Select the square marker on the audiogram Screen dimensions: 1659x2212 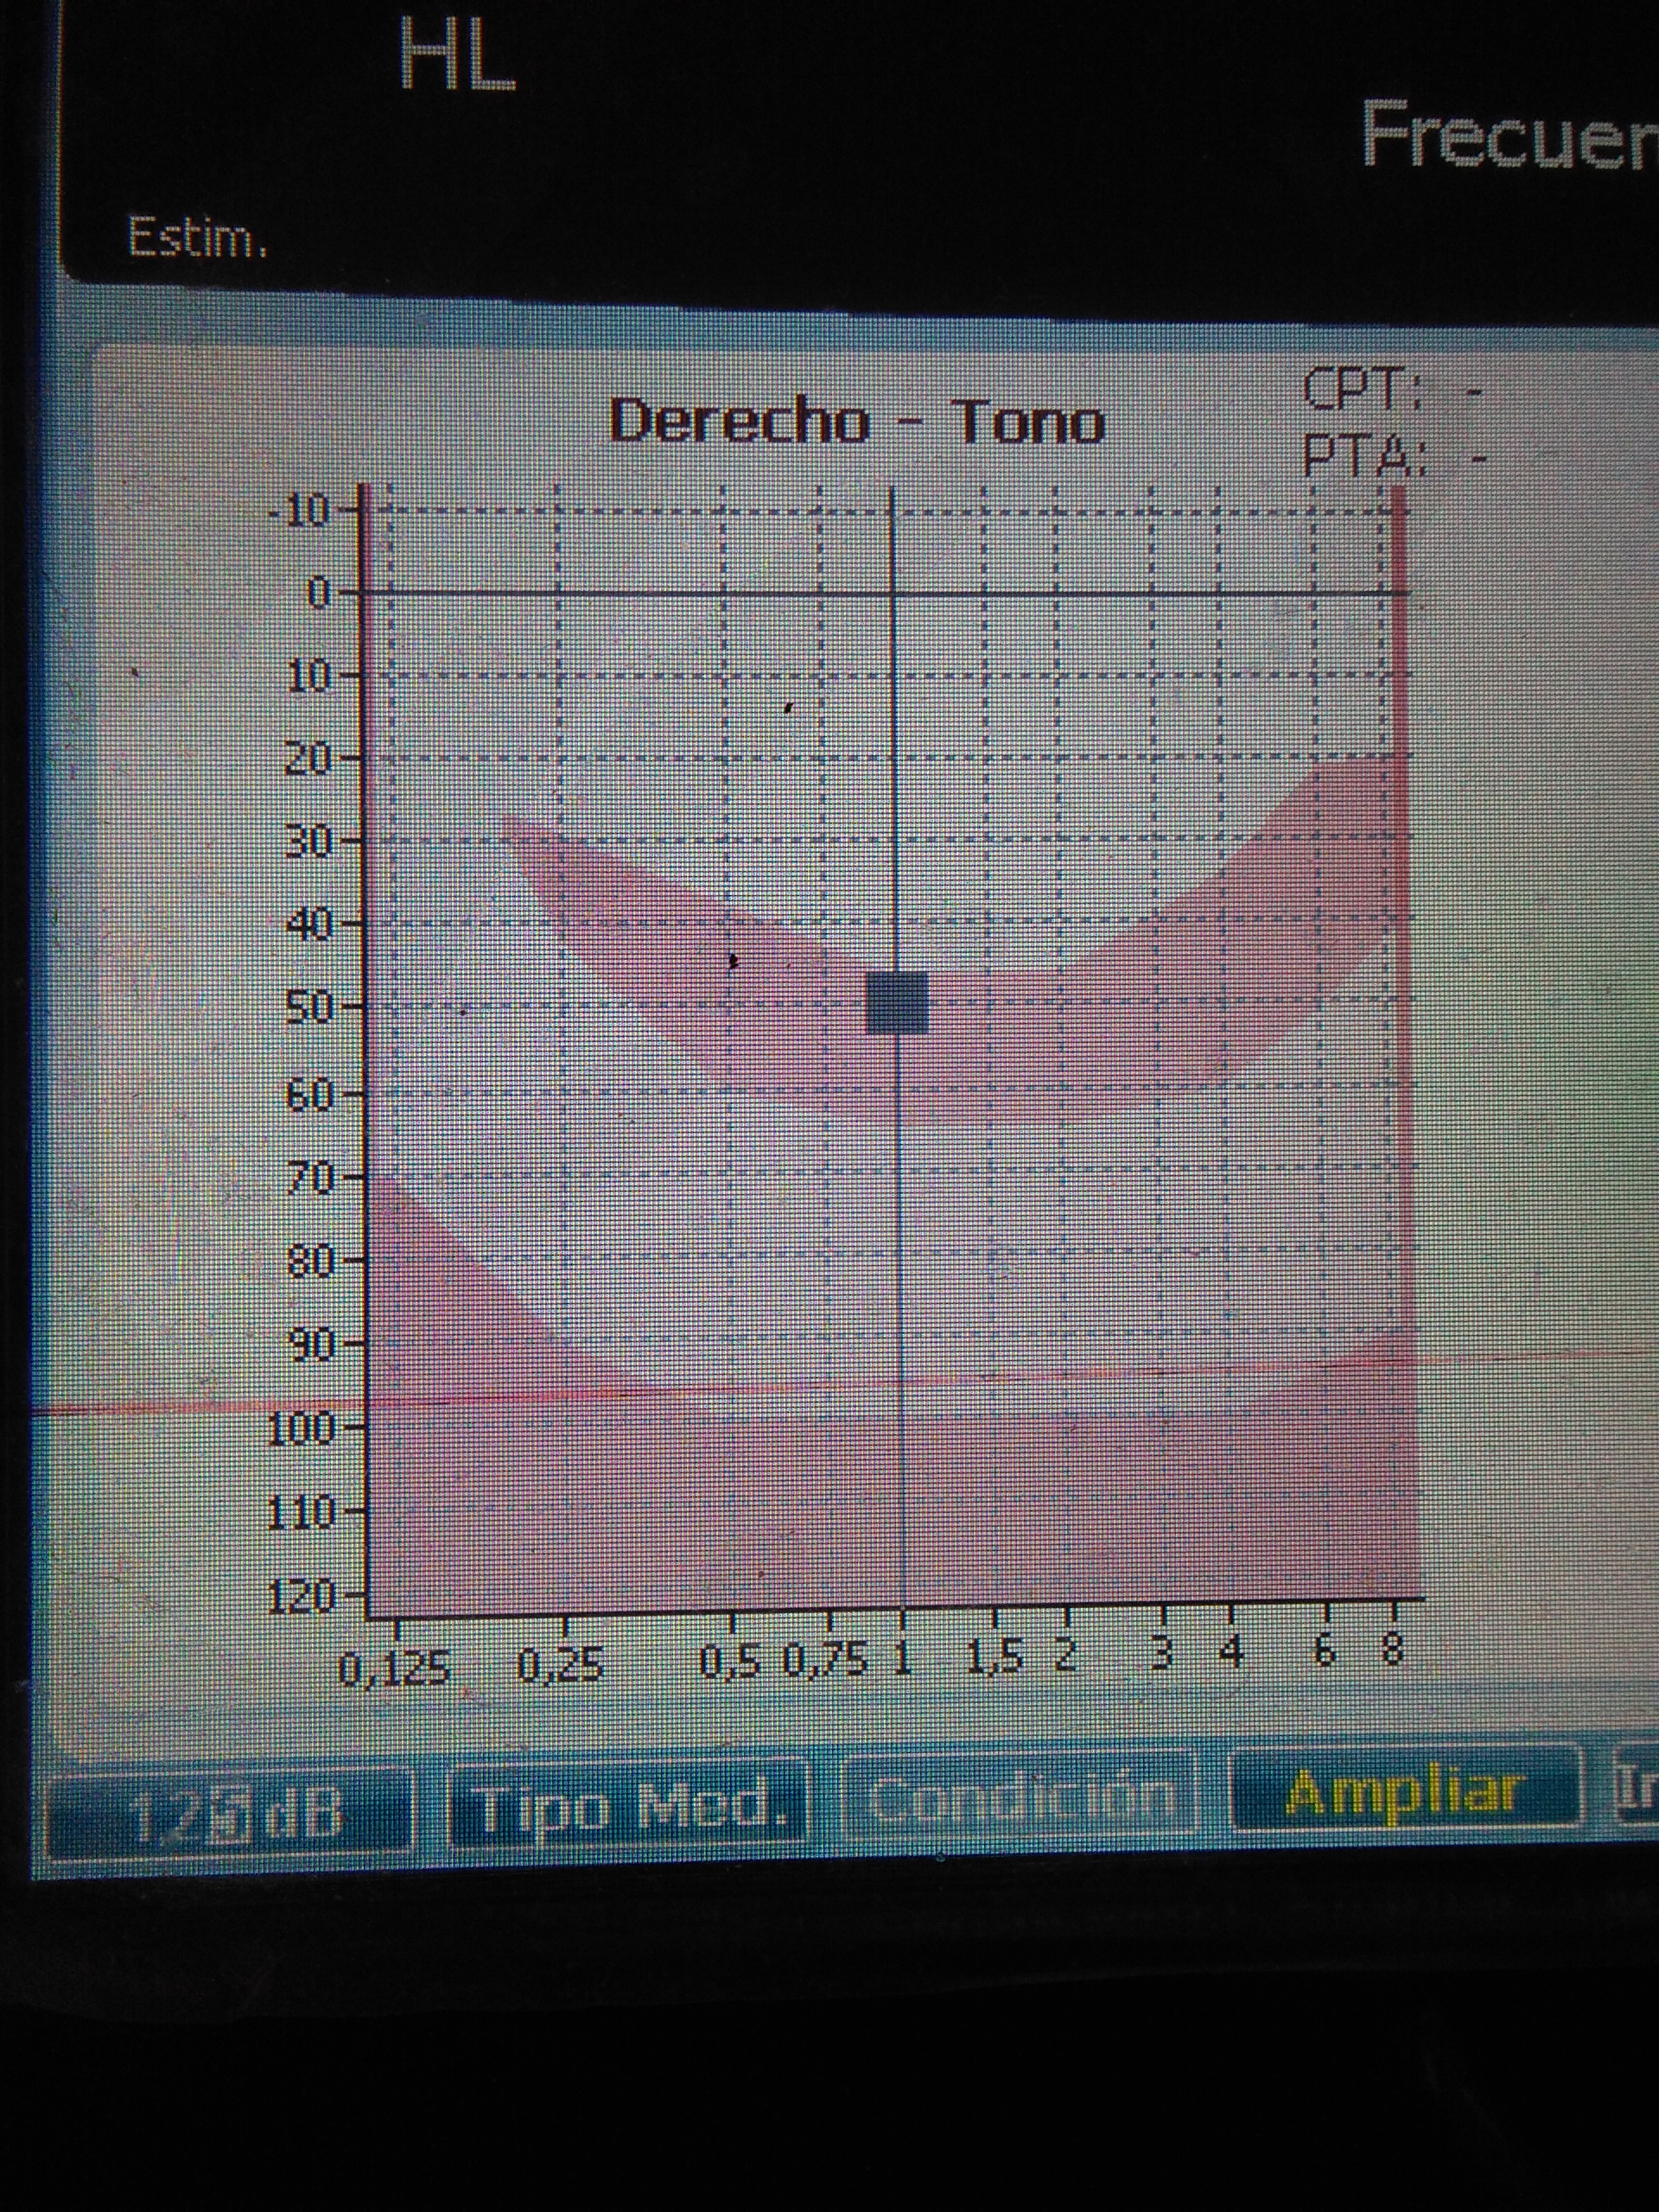[x=897, y=1002]
